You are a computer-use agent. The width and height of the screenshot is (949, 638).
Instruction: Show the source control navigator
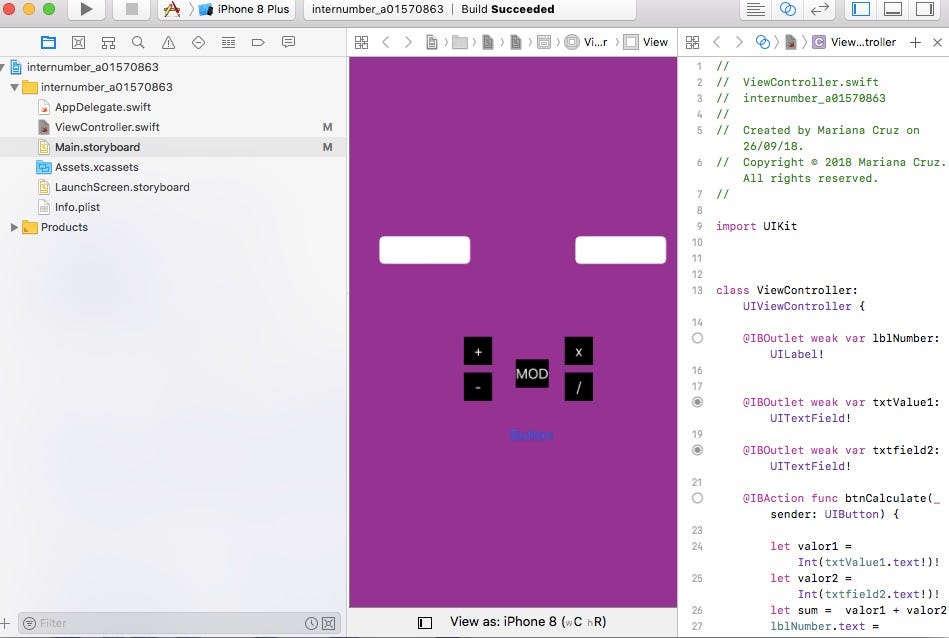[78, 42]
